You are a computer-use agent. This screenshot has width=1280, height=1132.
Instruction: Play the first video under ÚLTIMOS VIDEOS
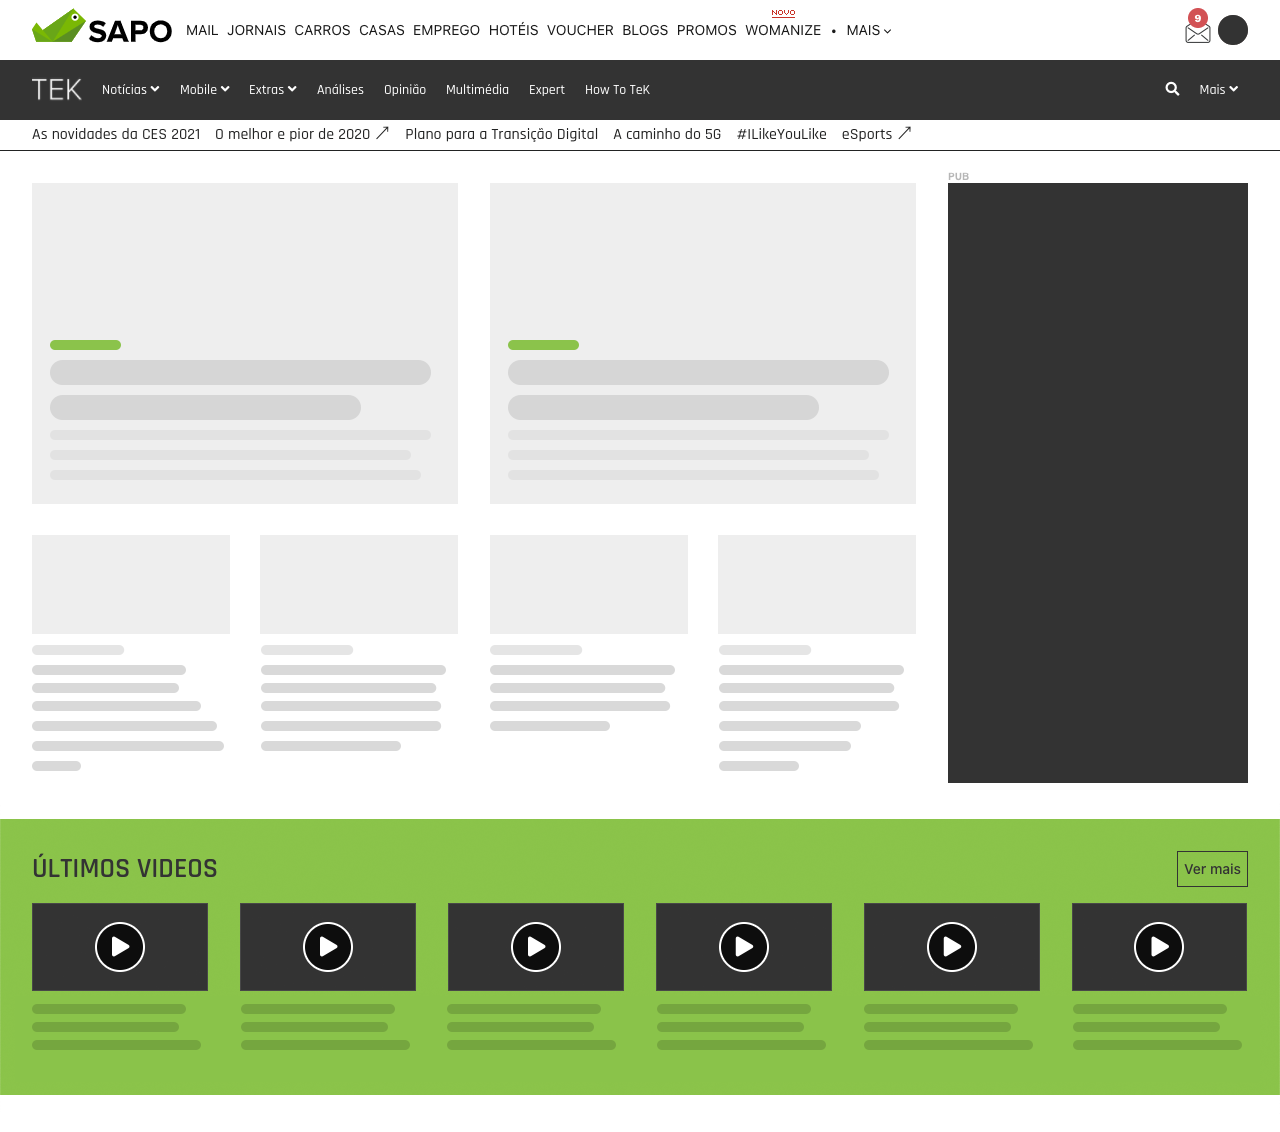point(120,946)
